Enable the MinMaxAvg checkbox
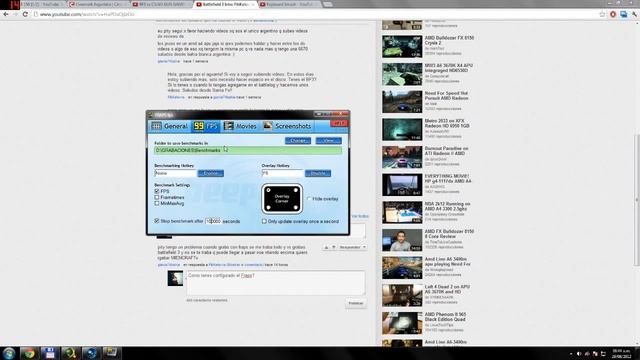The image size is (640, 360). (157, 203)
